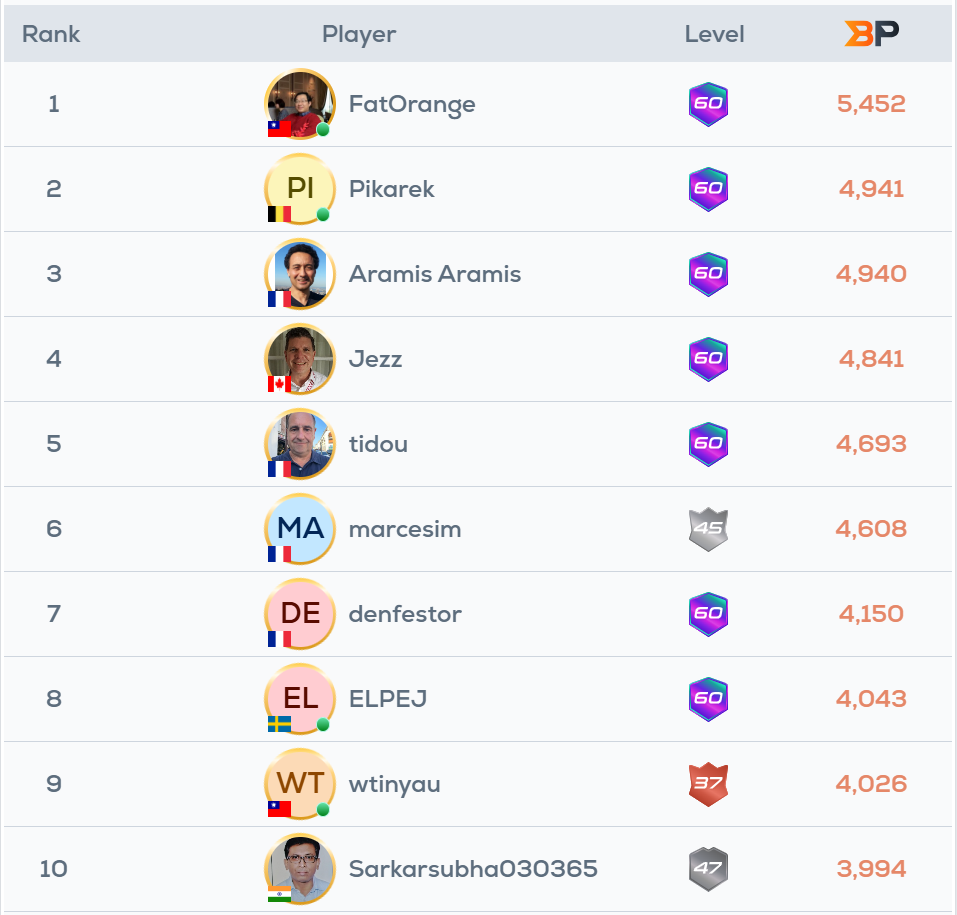
Task: Open tidou's profile picture
Action: click(299, 444)
